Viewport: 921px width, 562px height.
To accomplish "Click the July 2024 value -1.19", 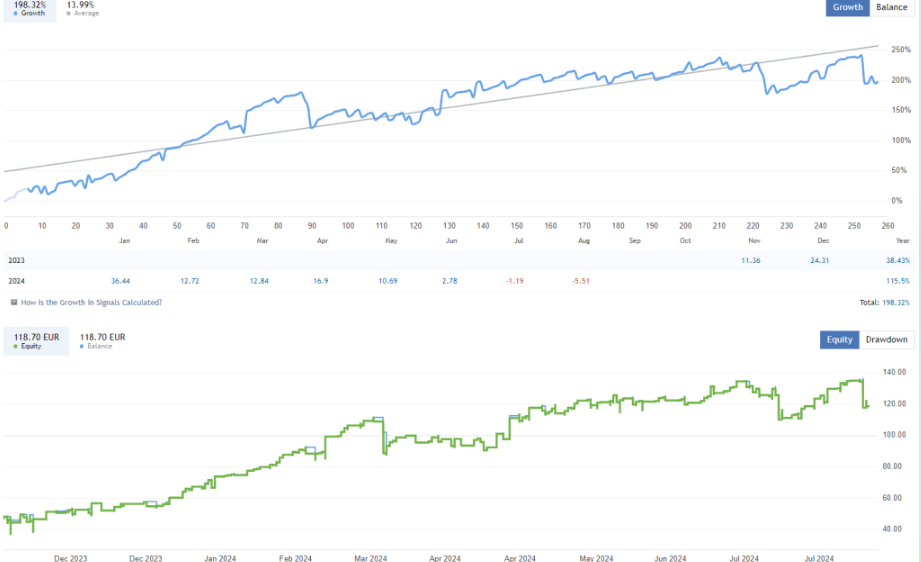I will (512, 281).
